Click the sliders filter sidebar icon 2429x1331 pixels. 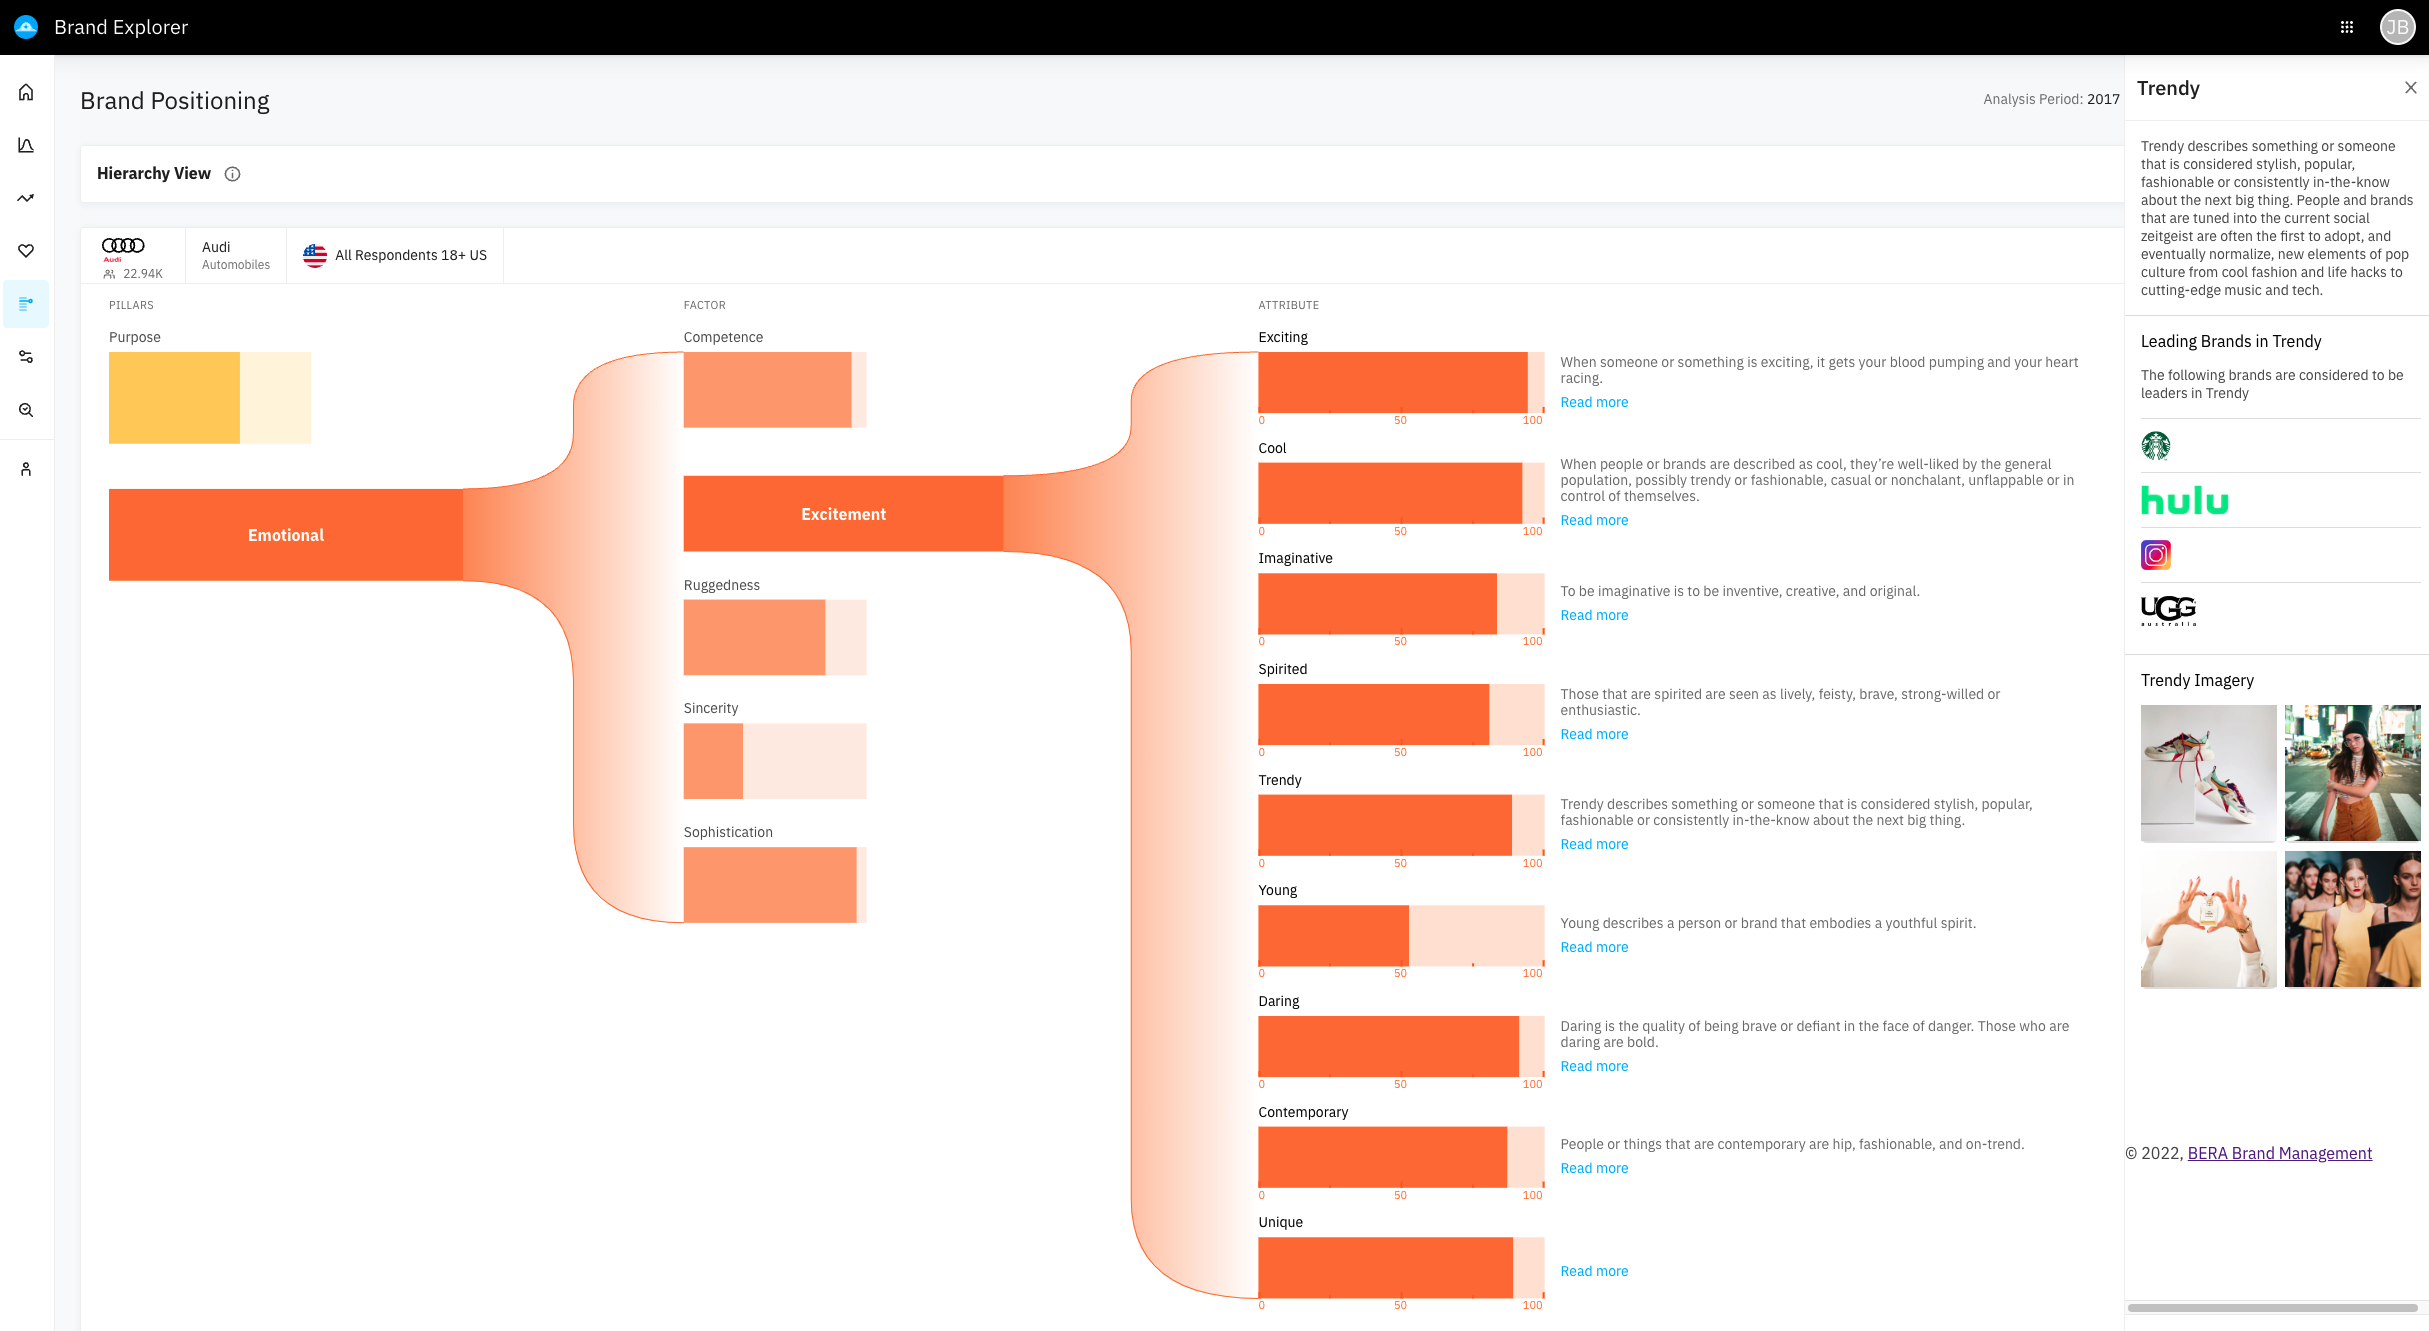pyautogui.click(x=26, y=357)
